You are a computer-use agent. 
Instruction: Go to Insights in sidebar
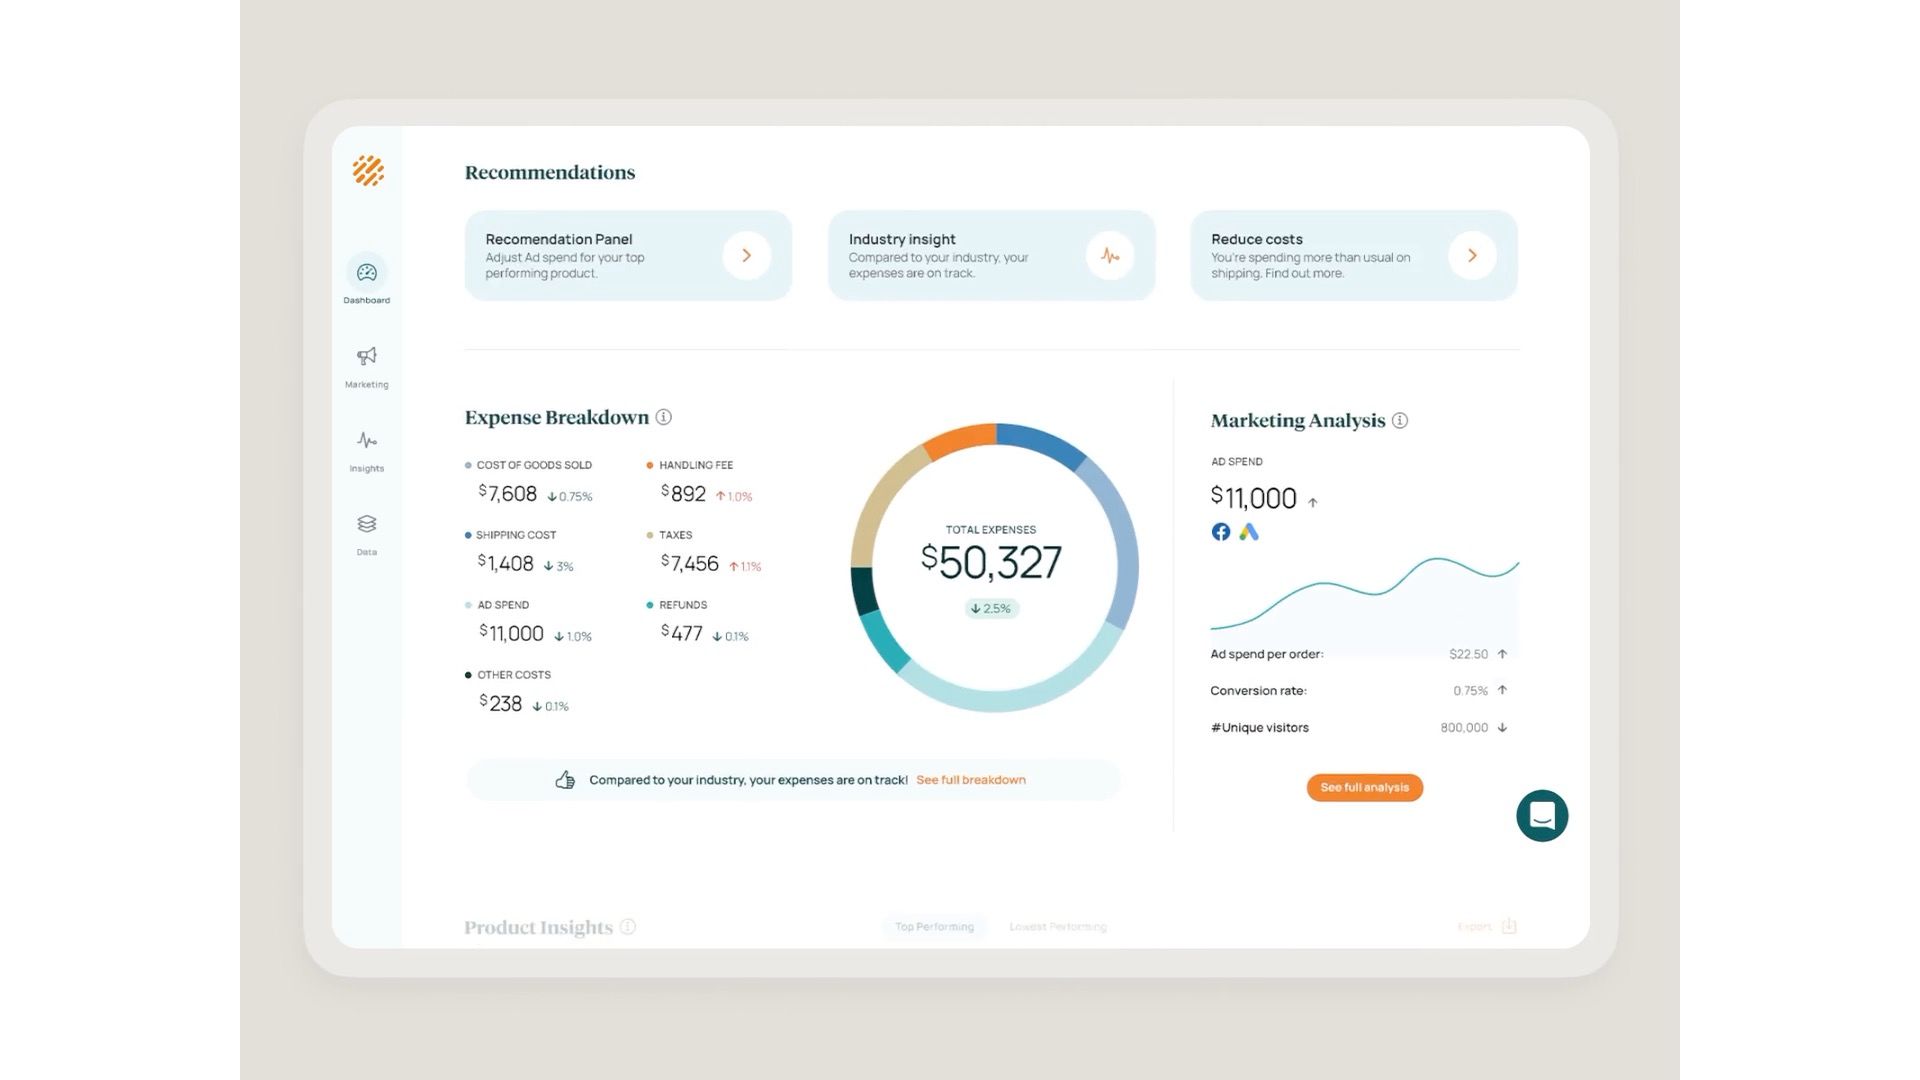point(367,441)
